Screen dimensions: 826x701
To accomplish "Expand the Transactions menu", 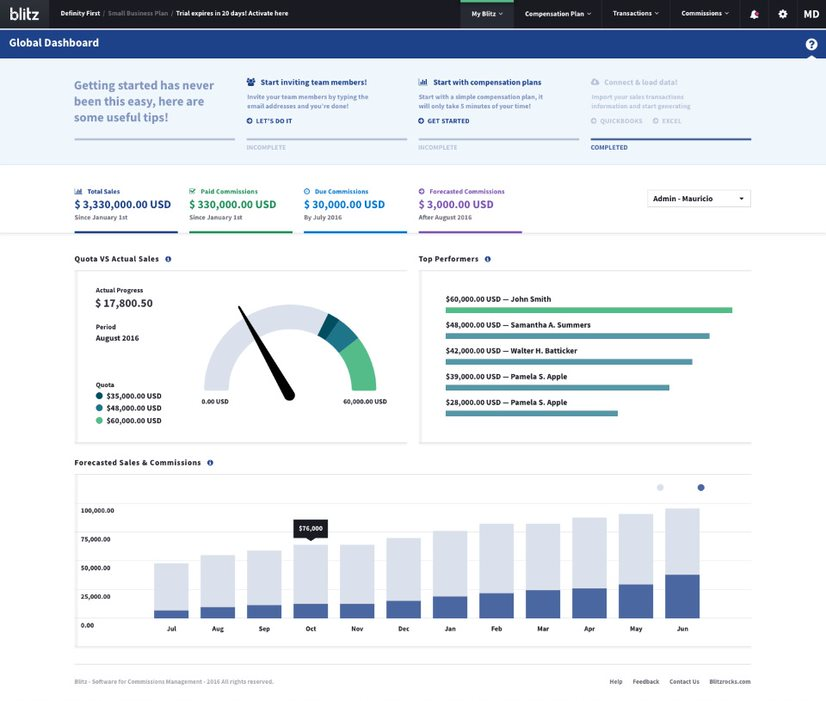I will 636,14.
